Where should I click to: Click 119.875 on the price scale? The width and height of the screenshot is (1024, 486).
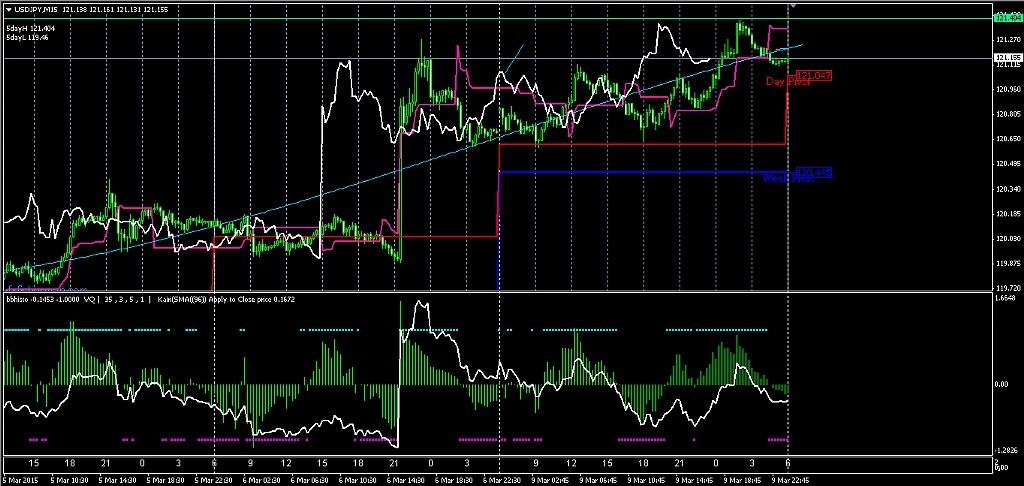[x=1006, y=263]
